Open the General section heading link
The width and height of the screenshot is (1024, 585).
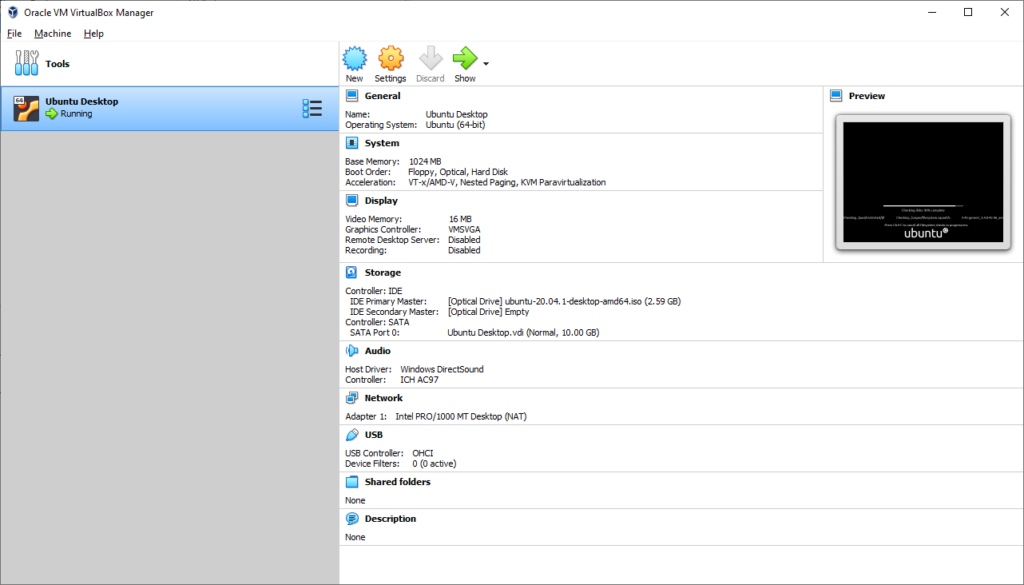click(x=383, y=96)
